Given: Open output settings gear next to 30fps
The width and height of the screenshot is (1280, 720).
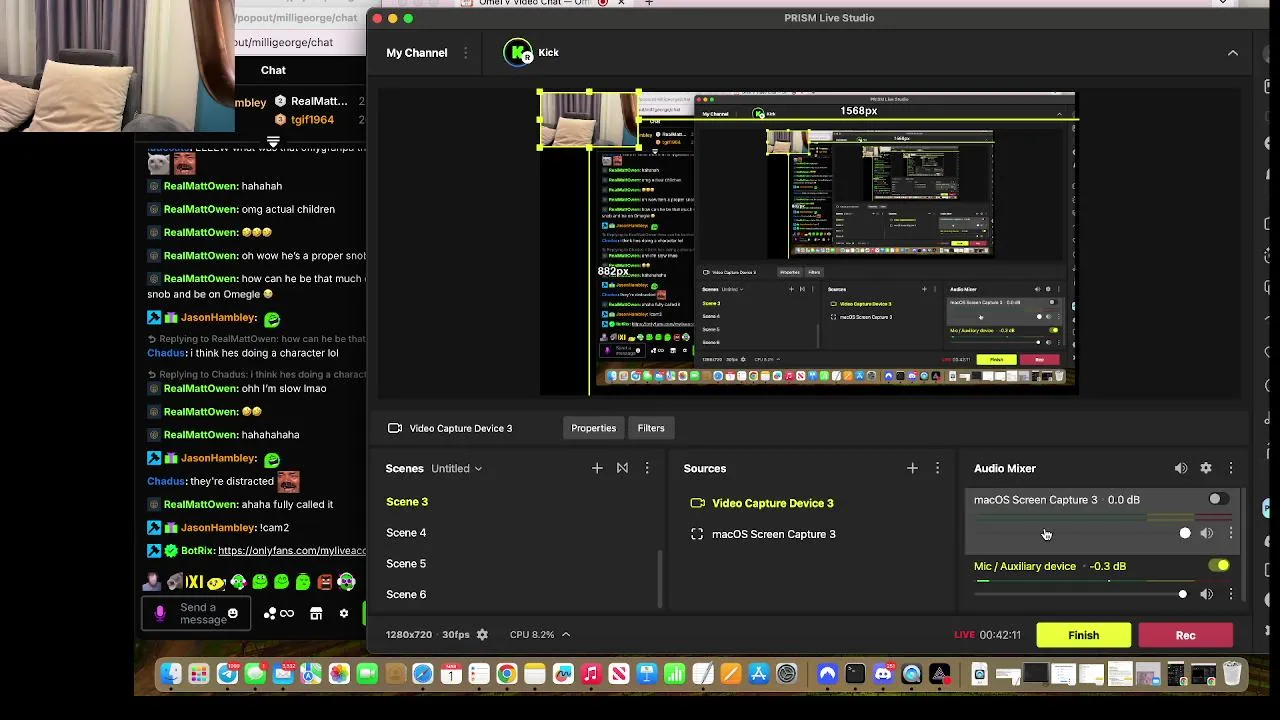Looking at the screenshot, I should [x=482, y=635].
